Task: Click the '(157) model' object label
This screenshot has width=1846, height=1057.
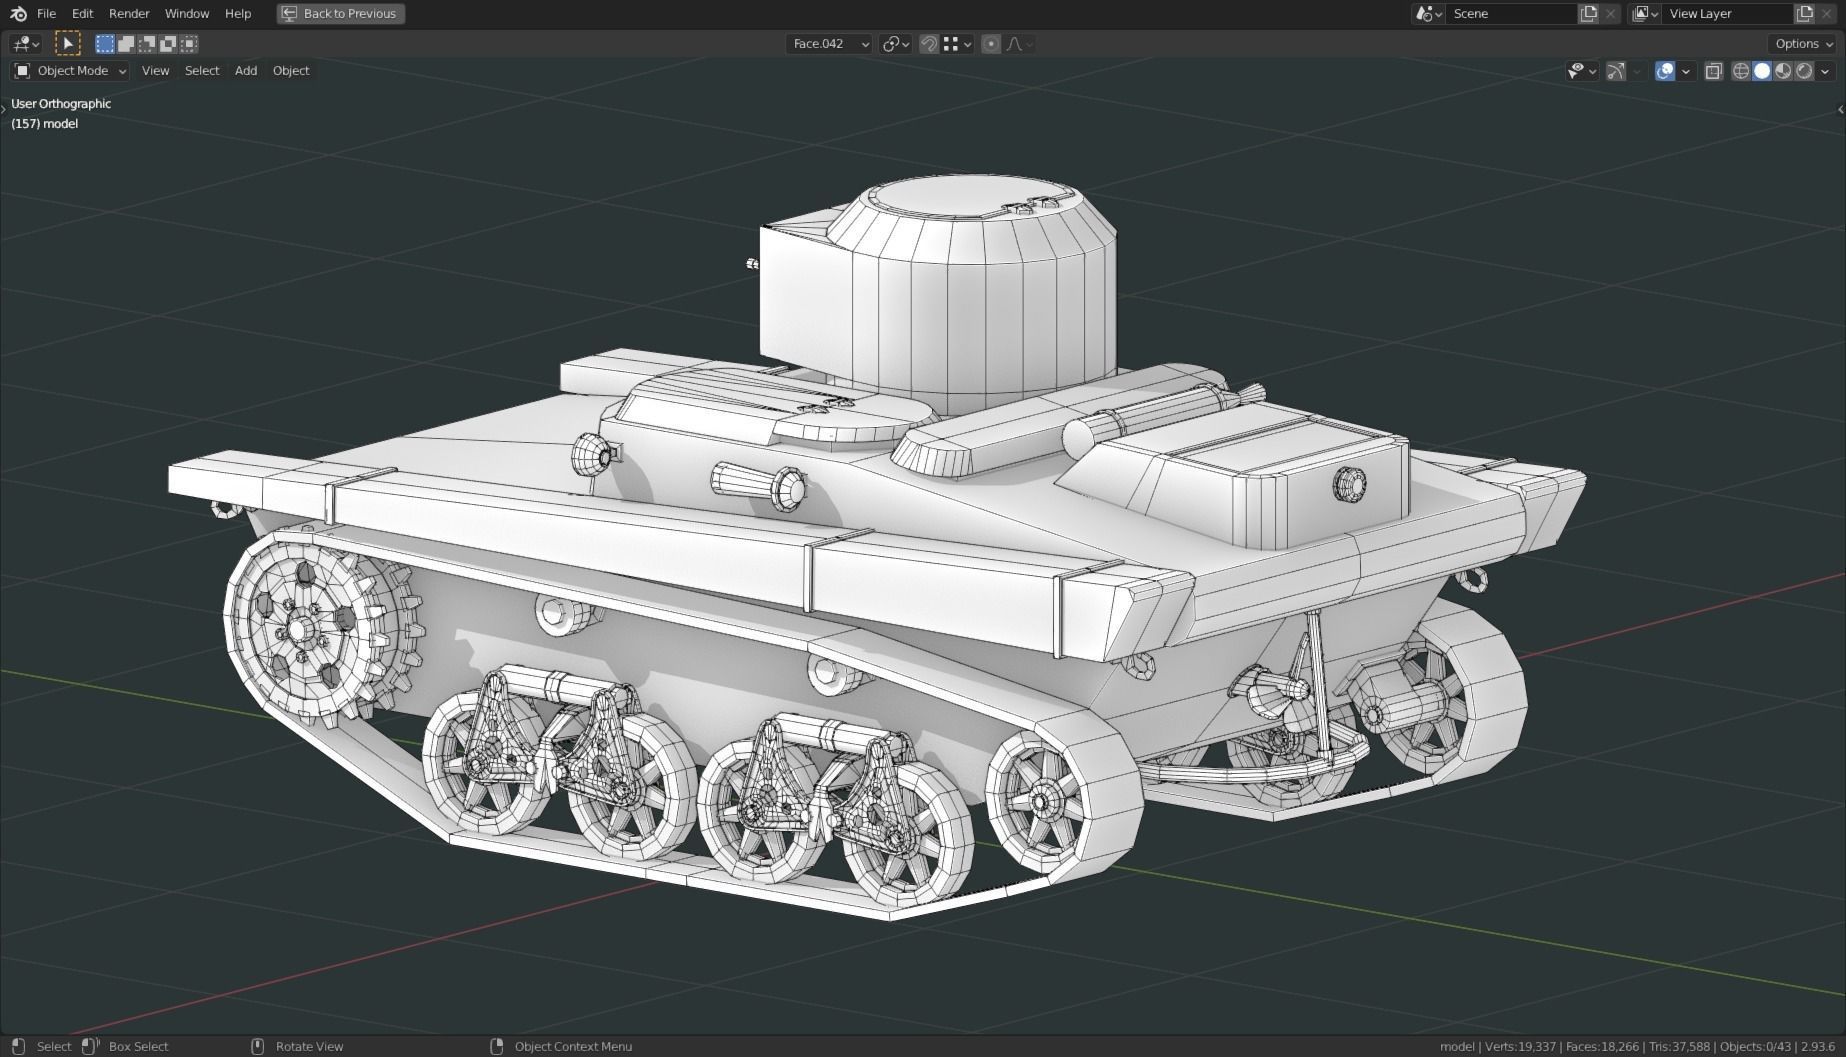Action: click(44, 124)
